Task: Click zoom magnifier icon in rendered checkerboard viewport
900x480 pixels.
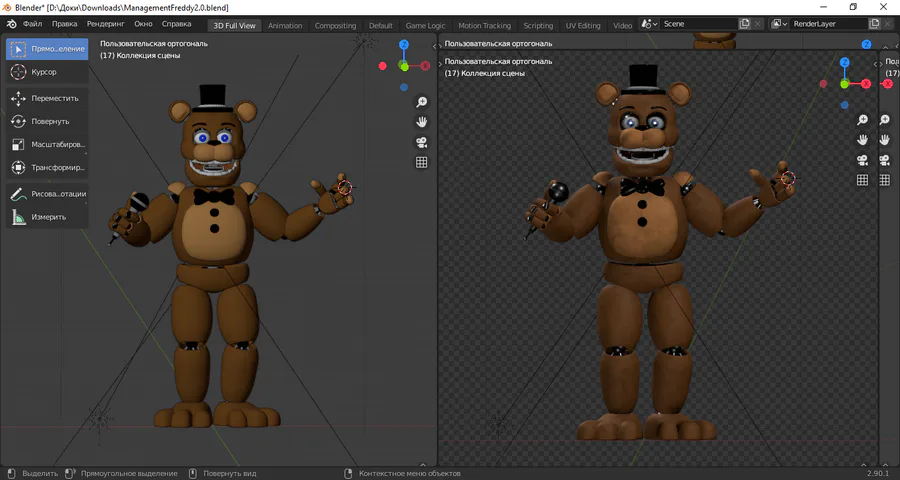Action: 862,120
